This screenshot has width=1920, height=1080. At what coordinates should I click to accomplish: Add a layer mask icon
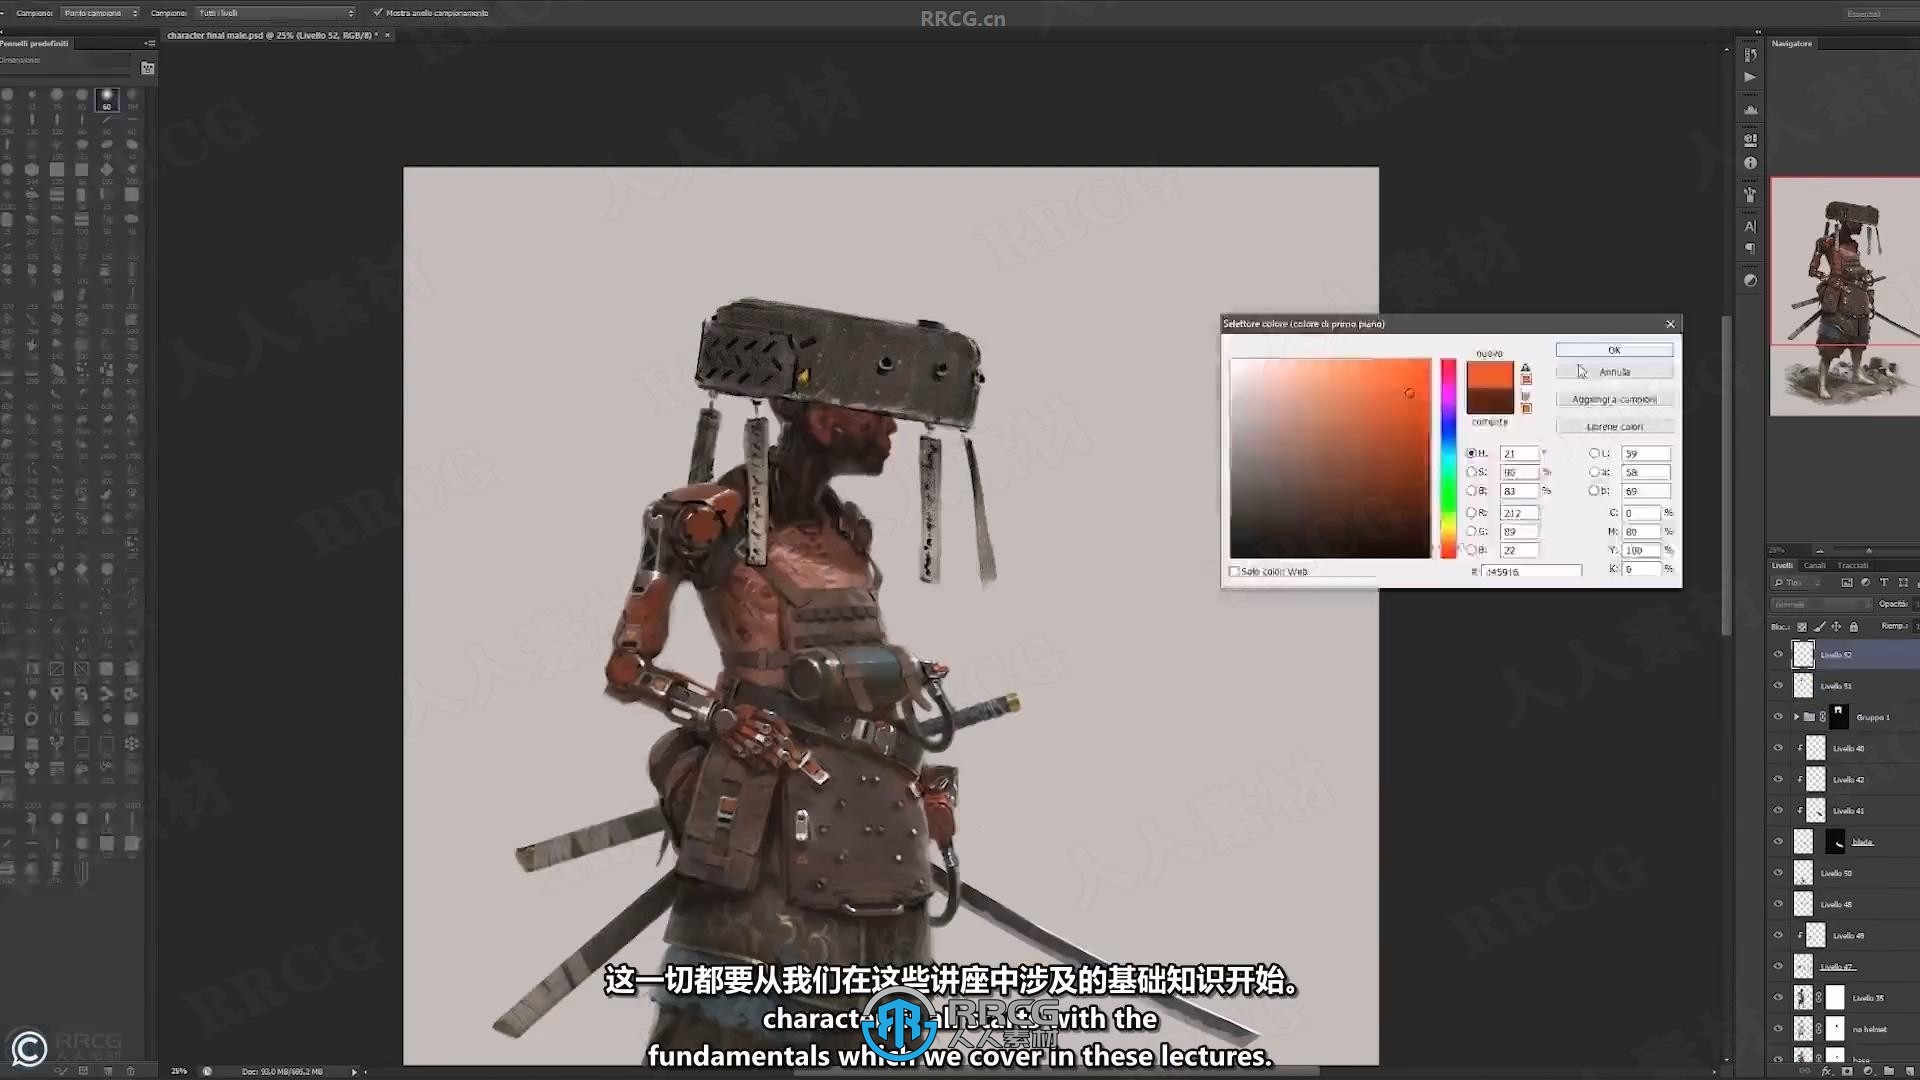point(1848,1071)
